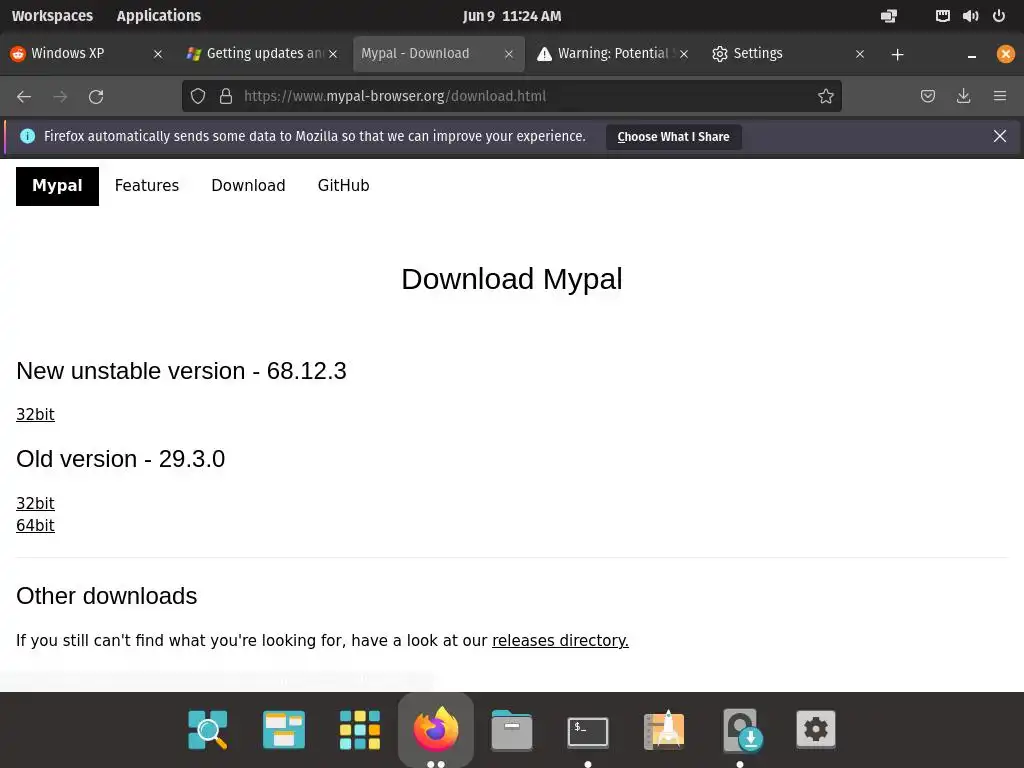Click the site security padlock icon
The image size is (1024, 768).
pyautogui.click(x=226, y=97)
